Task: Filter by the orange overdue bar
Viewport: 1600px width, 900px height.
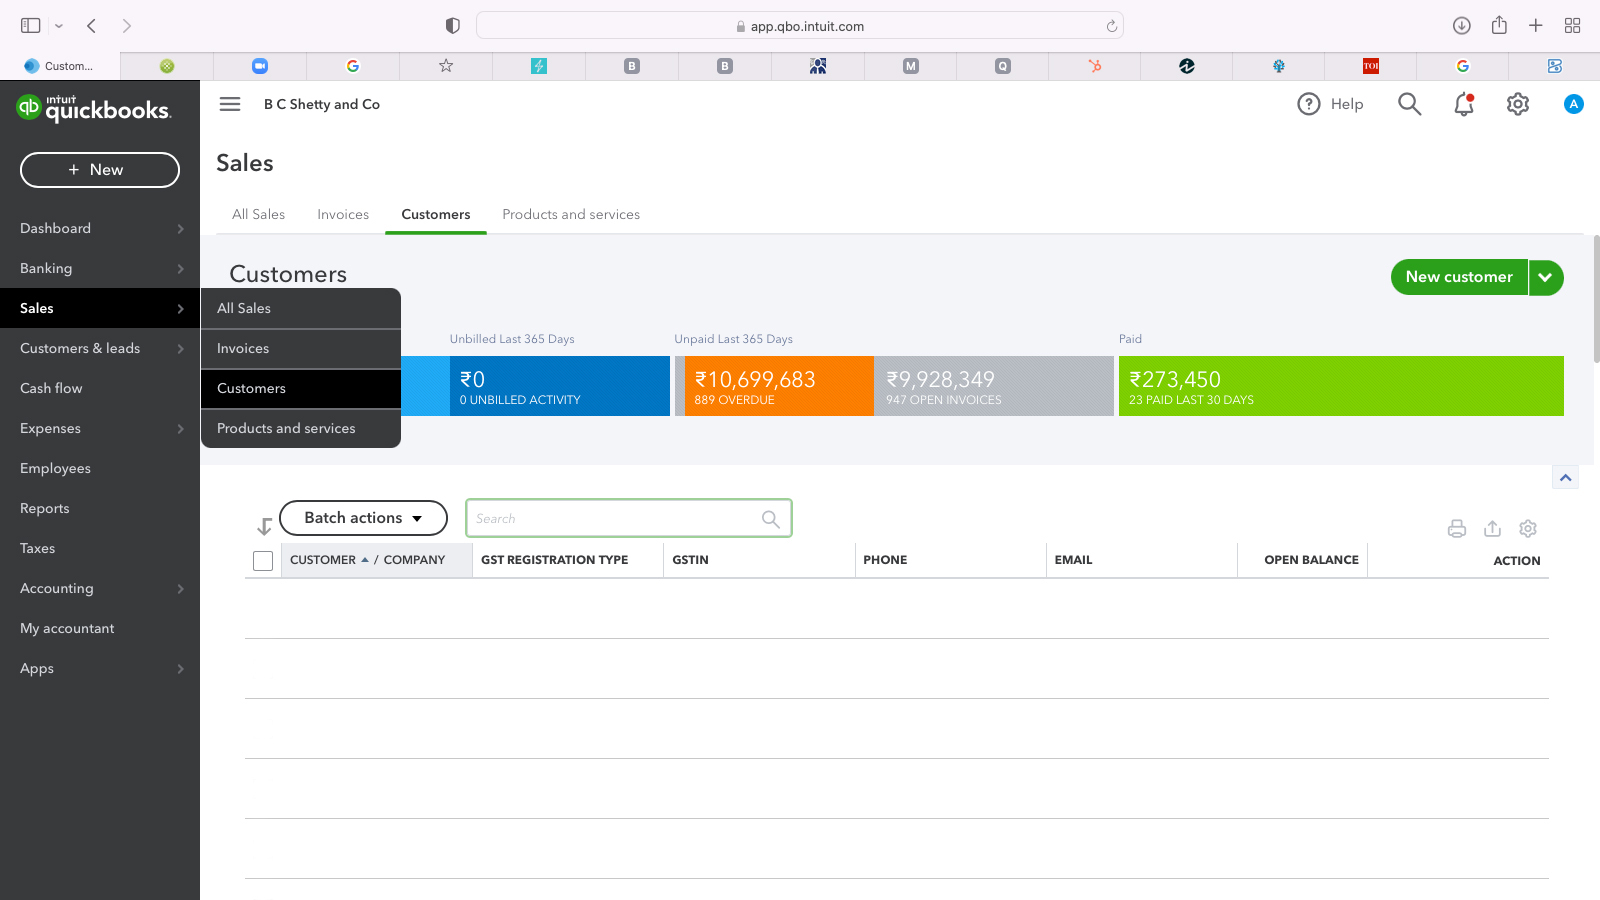Action: (x=775, y=386)
